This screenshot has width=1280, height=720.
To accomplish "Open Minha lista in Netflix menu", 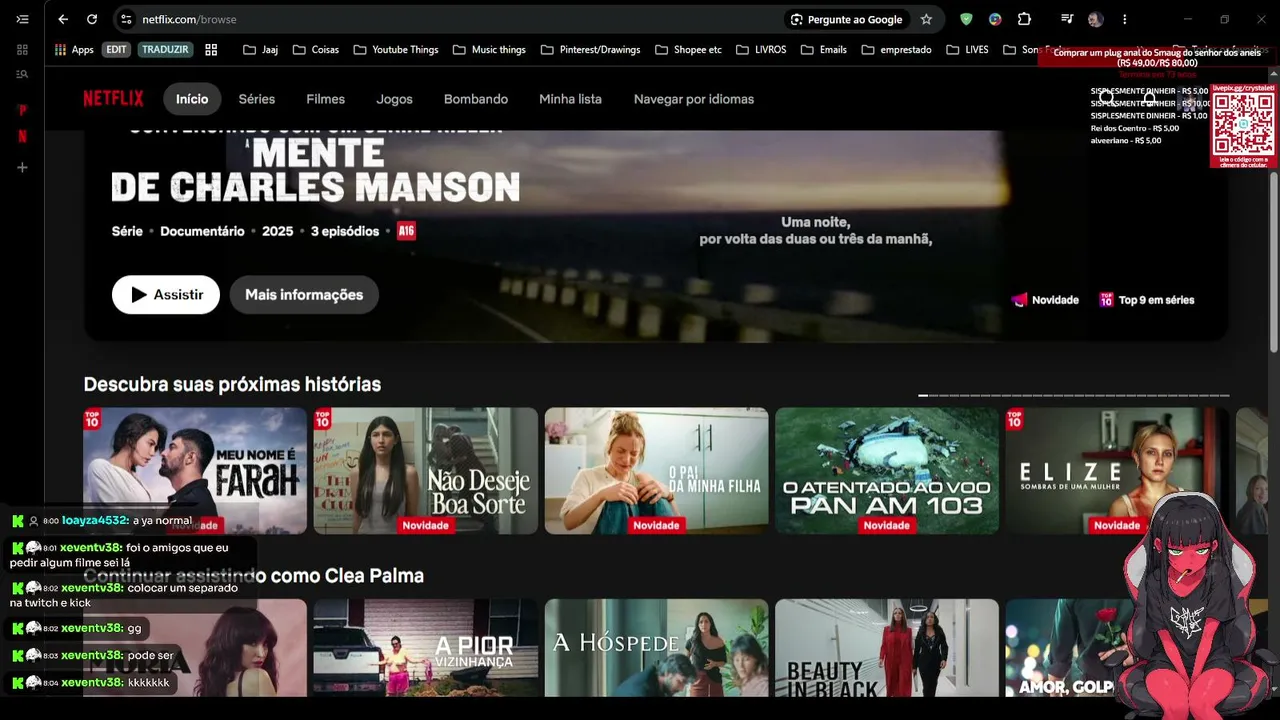I will (570, 99).
